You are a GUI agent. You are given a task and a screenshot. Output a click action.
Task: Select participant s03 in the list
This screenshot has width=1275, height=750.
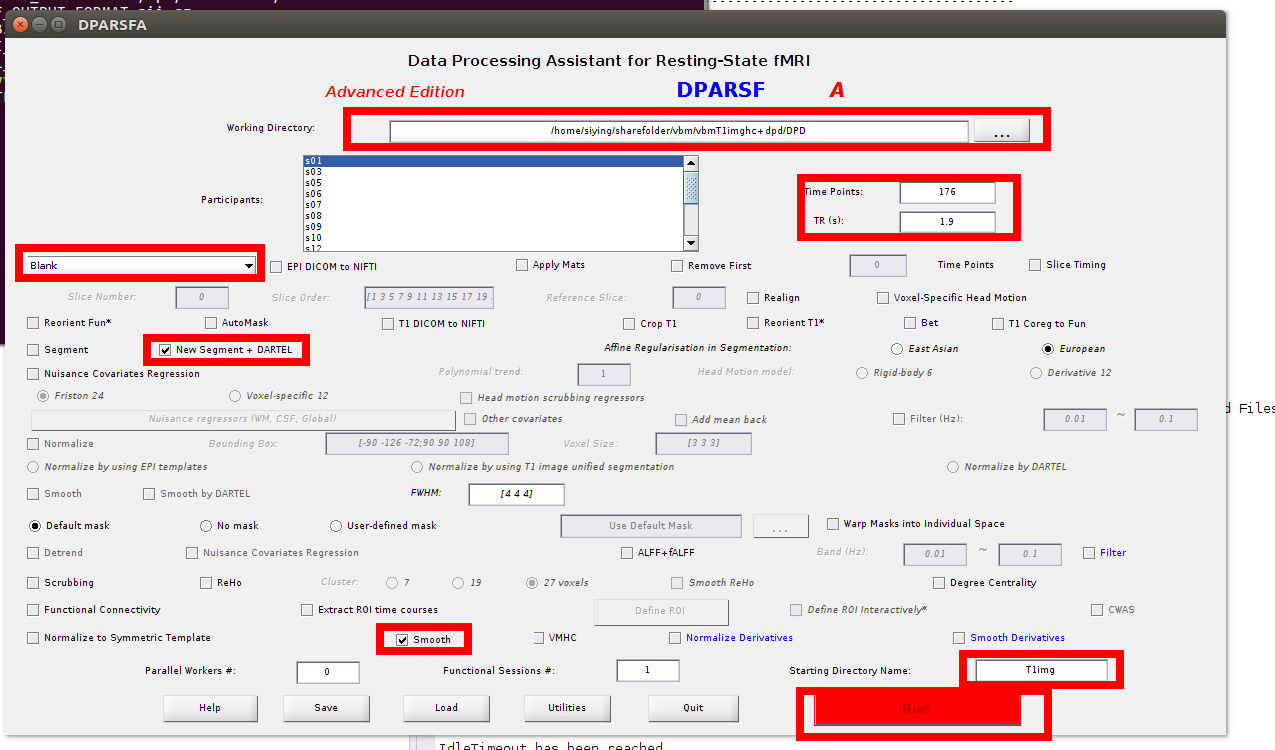pyautogui.click(x=493, y=171)
